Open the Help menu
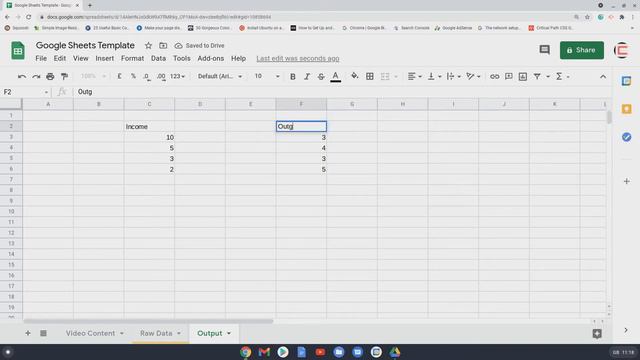640x360 pixels. click(x=238, y=58)
